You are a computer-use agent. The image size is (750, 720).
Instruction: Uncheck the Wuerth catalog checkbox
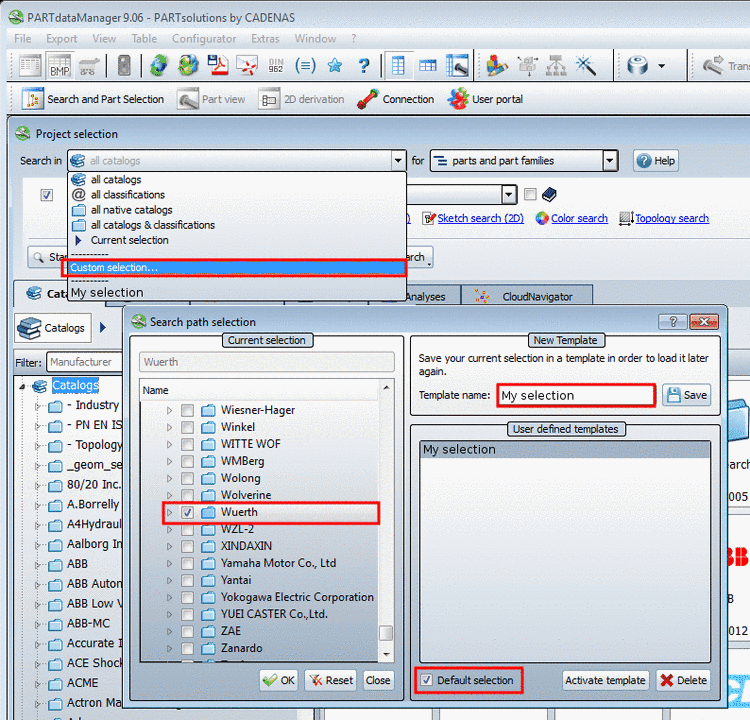pyautogui.click(x=188, y=512)
